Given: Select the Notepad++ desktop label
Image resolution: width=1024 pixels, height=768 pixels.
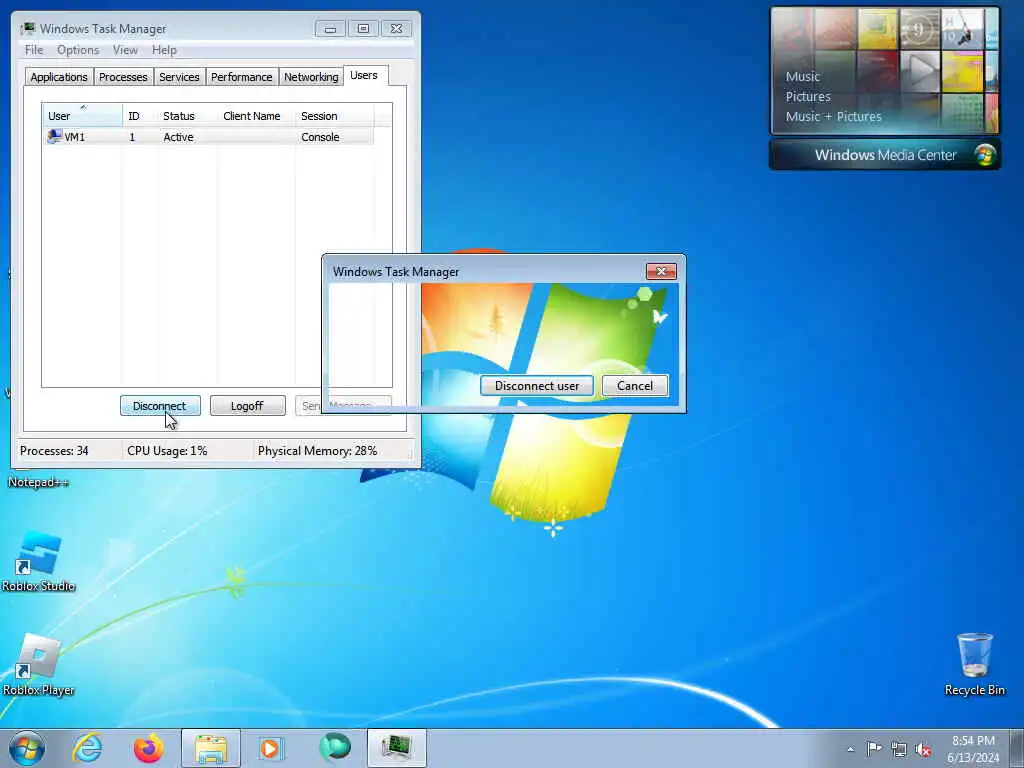Looking at the screenshot, I should coord(39,482).
